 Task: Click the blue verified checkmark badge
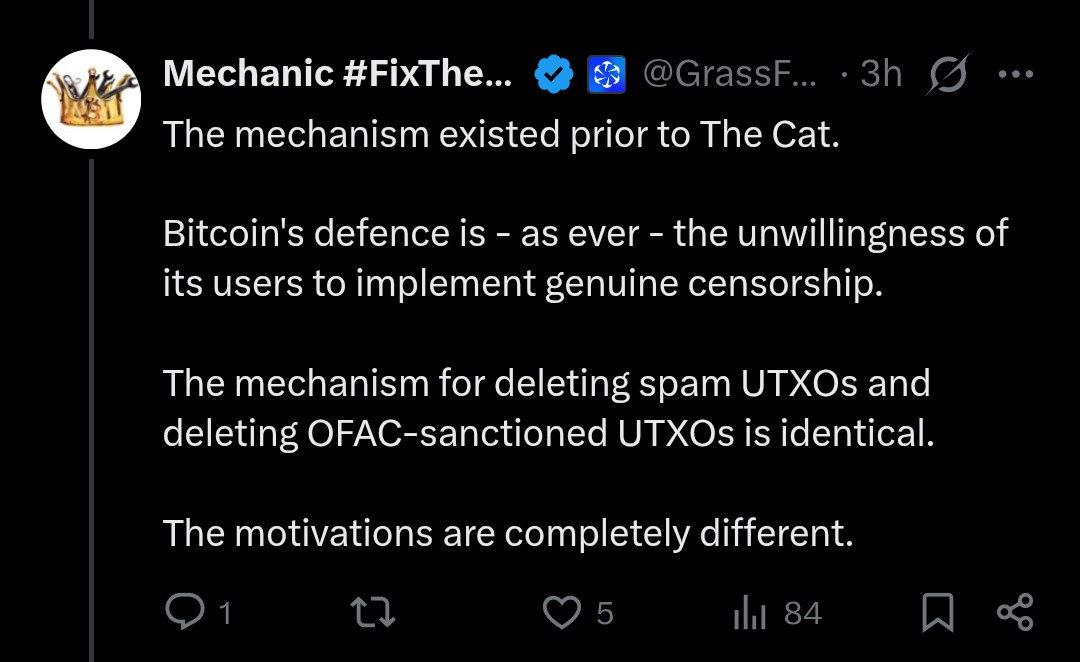pyautogui.click(x=553, y=73)
